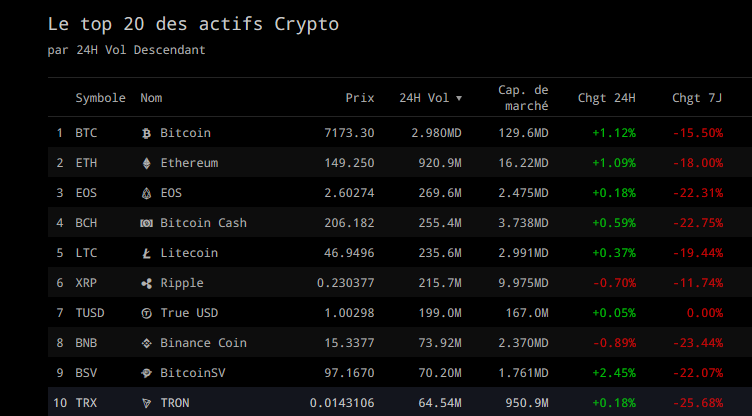Click the Litecoin icon

click(146, 253)
